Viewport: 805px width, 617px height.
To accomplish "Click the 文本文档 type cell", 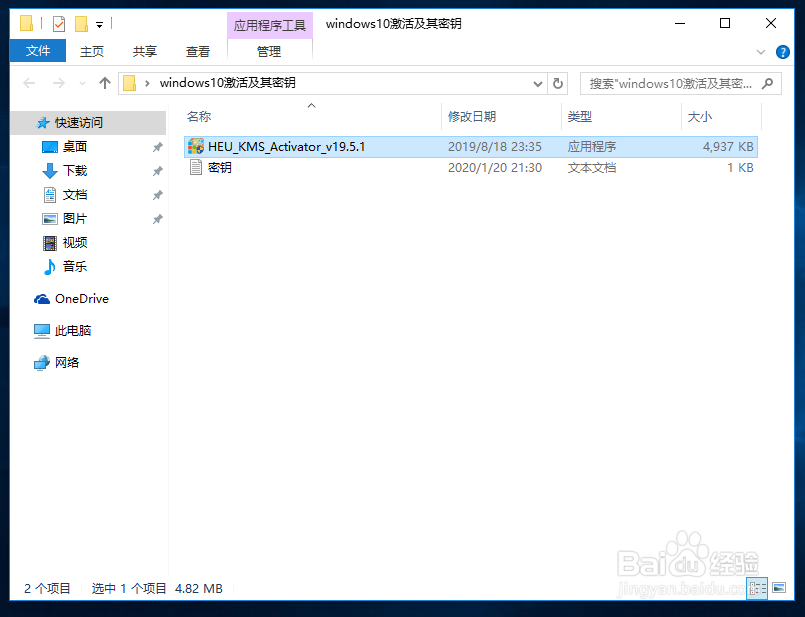I will pyautogui.click(x=591, y=168).
